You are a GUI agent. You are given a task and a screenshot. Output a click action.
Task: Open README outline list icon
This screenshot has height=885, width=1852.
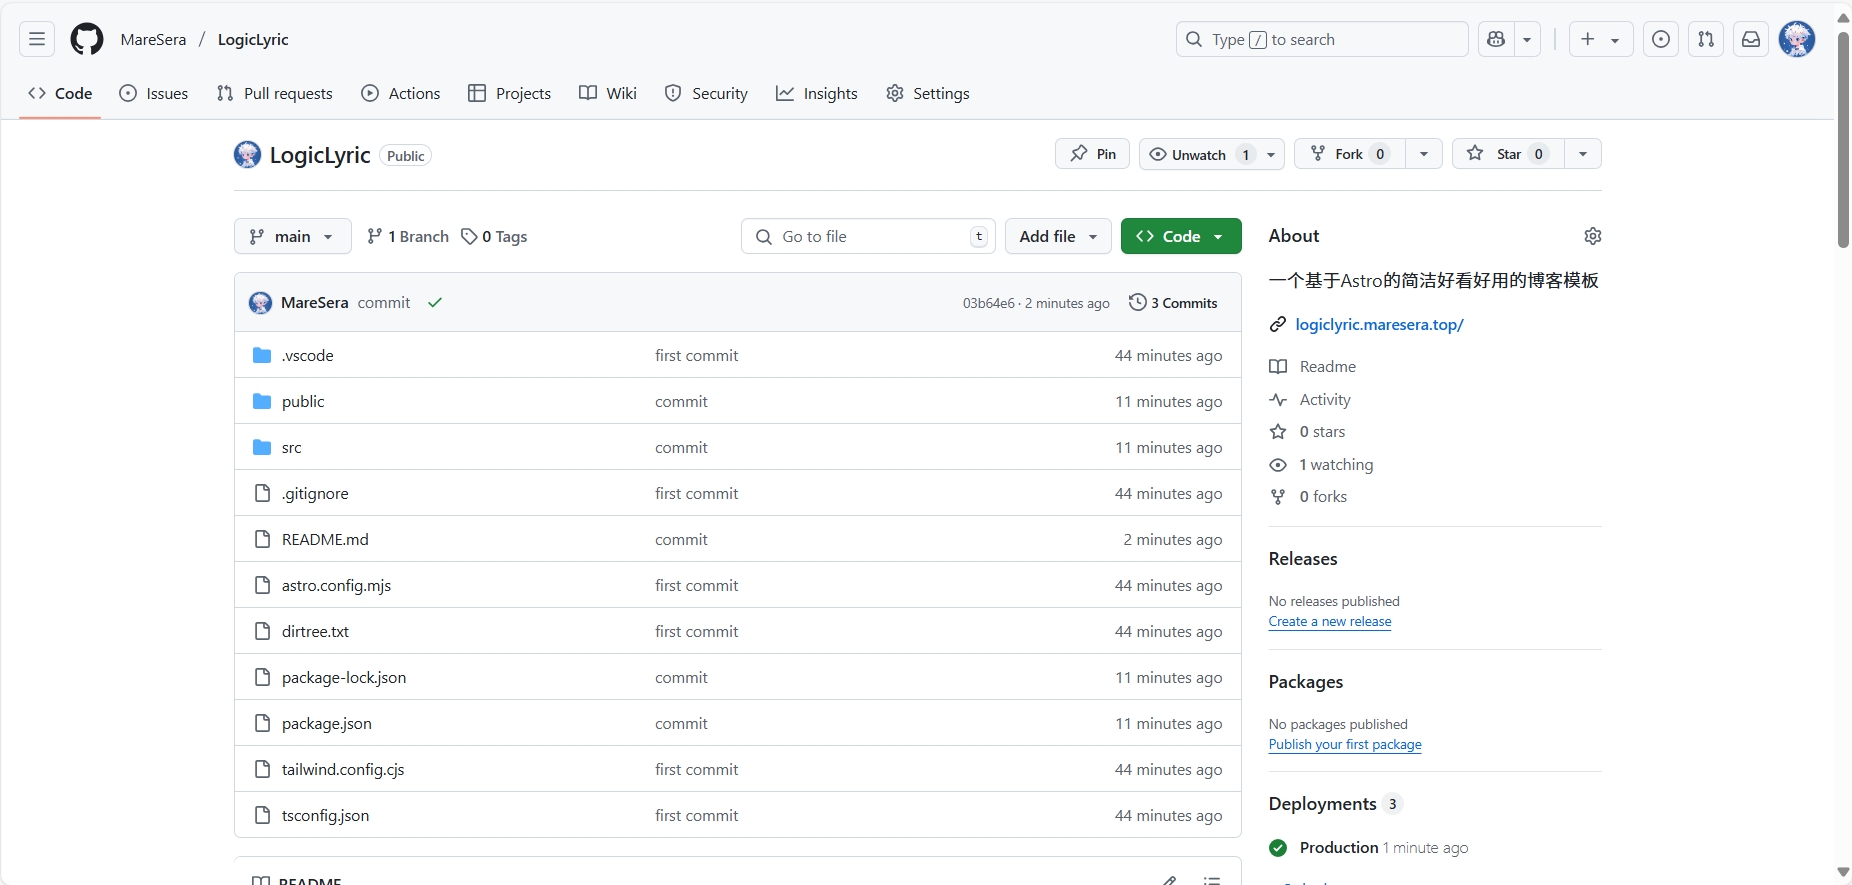(1212, 881)
